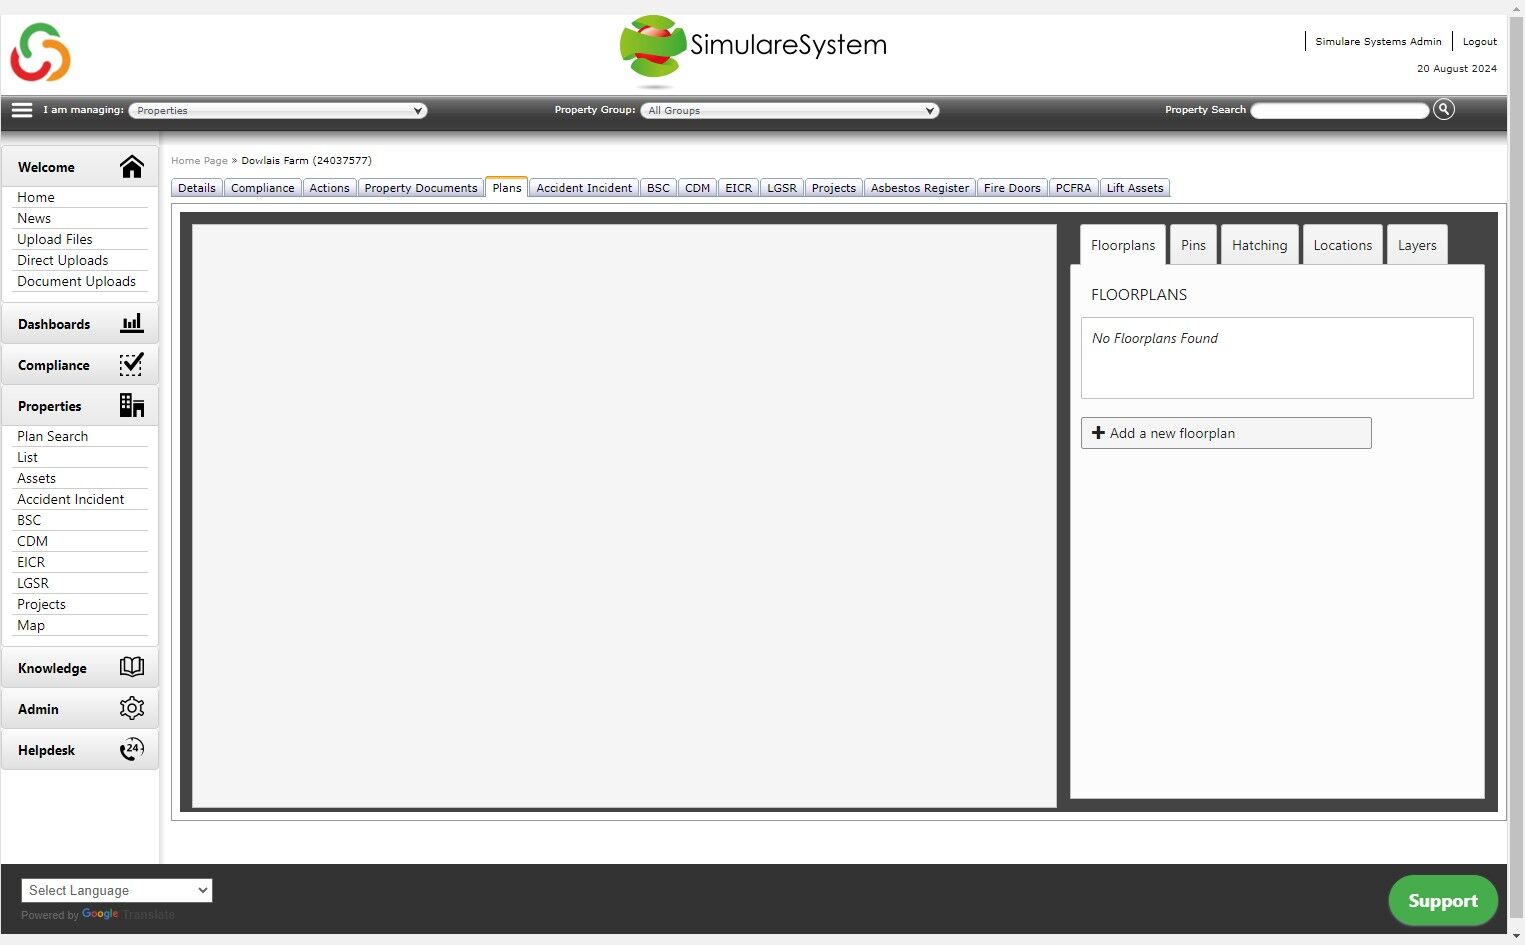This screenshot has width=1525, height=945.
Task: Click the Welcome home icon
Action: 132,167
